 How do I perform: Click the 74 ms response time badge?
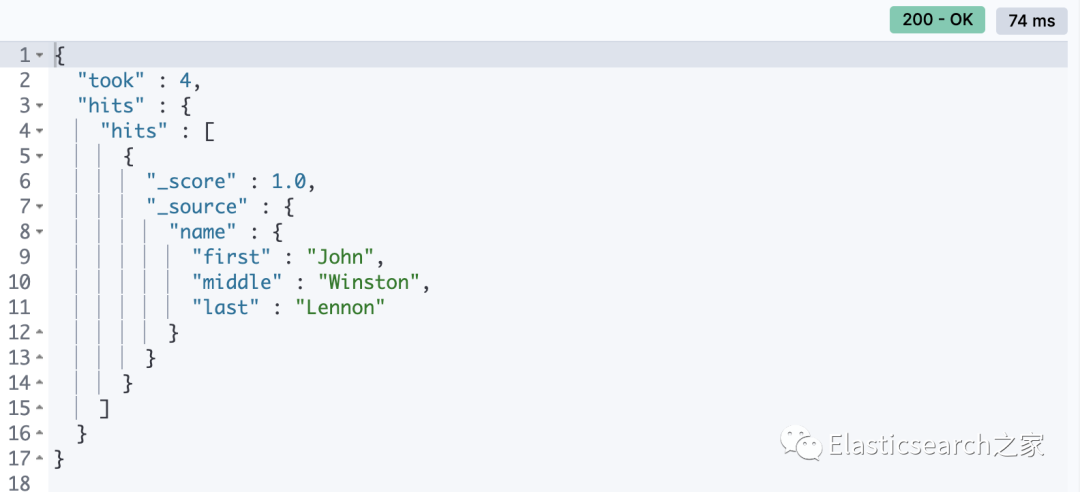[1031, 21]
